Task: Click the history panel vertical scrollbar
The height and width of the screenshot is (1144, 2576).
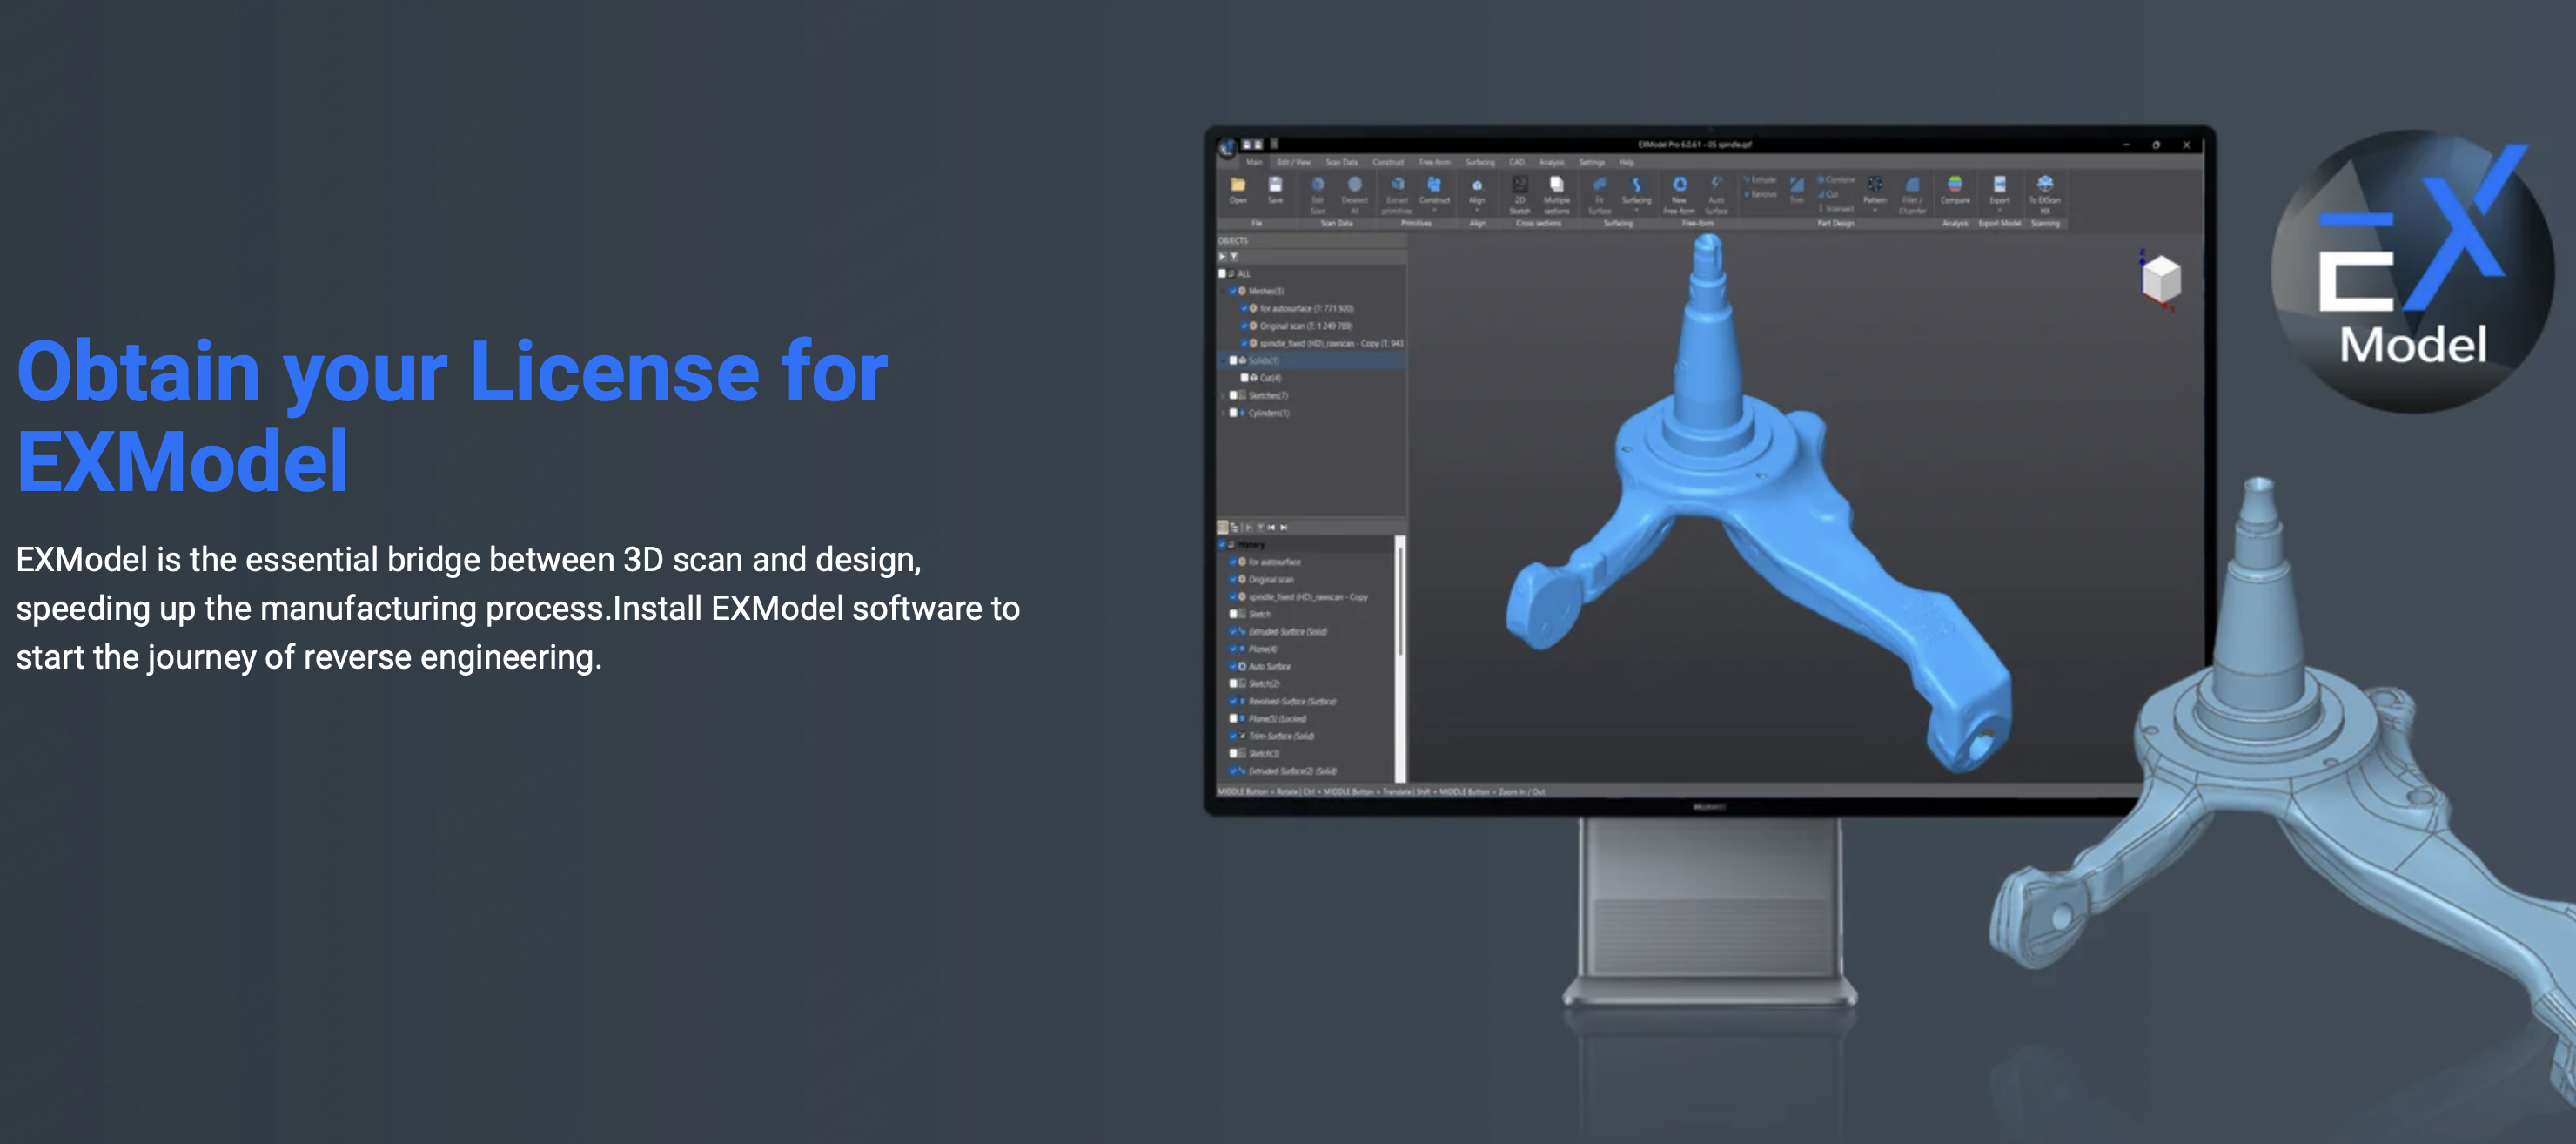Action: 1400,600
